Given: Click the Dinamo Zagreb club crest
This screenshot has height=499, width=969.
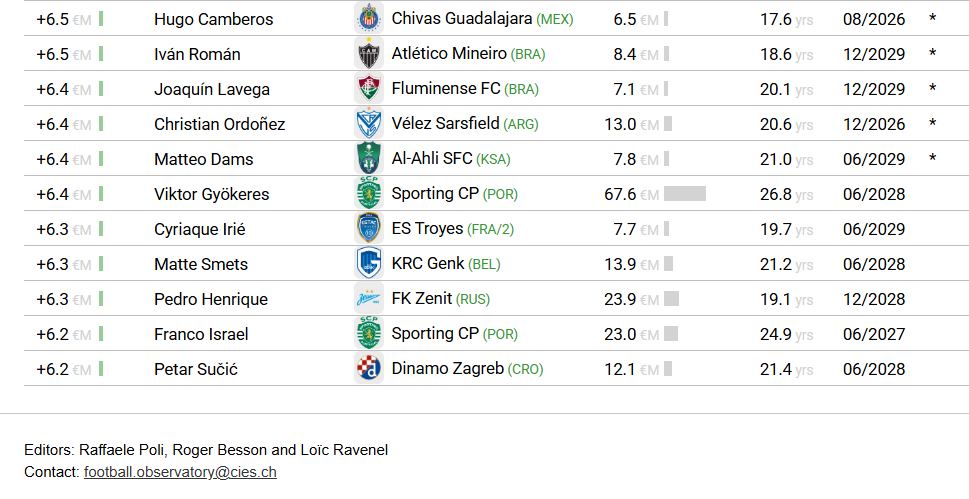Looking at the screenshot, I should 369,369.
